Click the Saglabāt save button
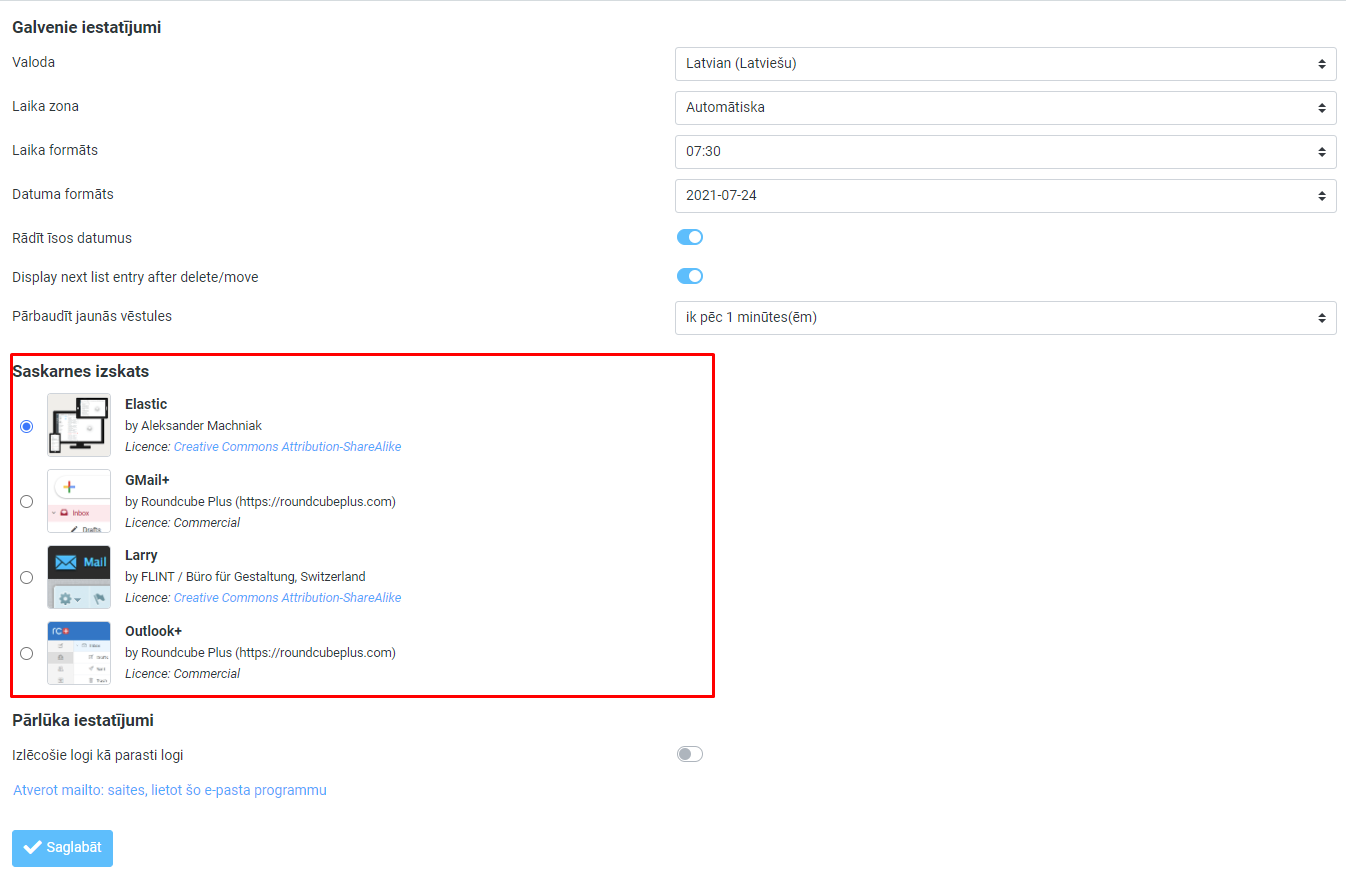 pyautogui.click(x=62, y=848)
